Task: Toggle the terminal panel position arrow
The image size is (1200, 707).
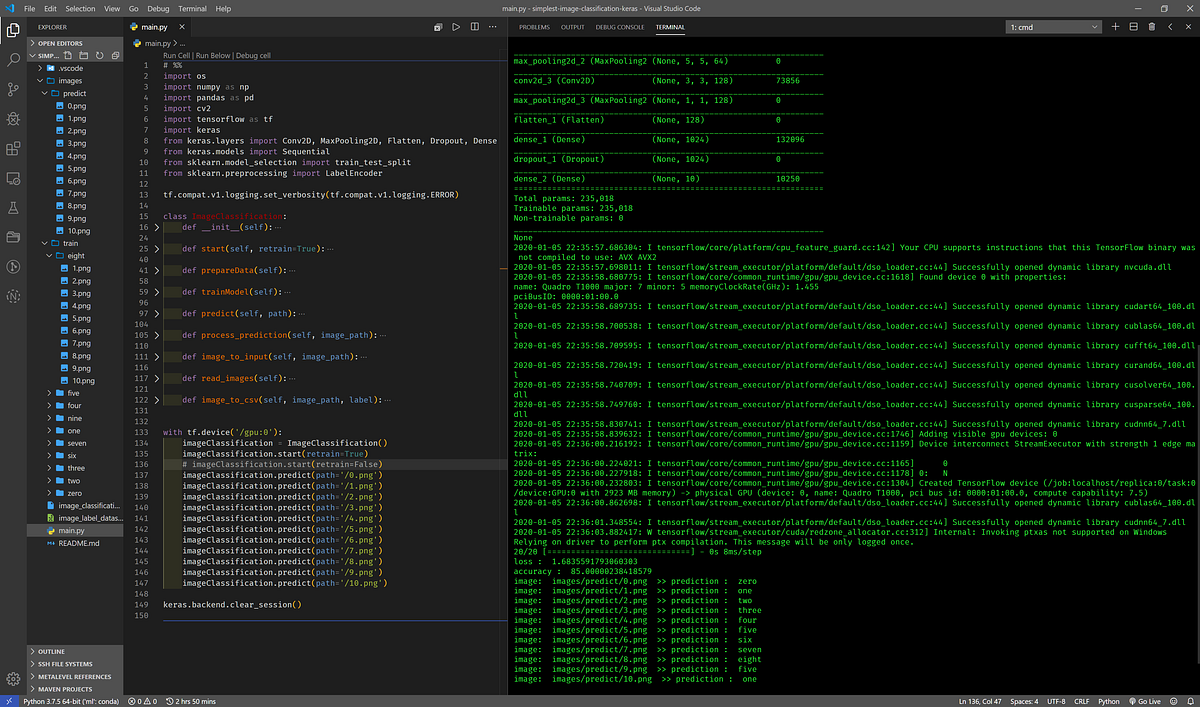Action: pyautogui.click(x=1171, y=27)
